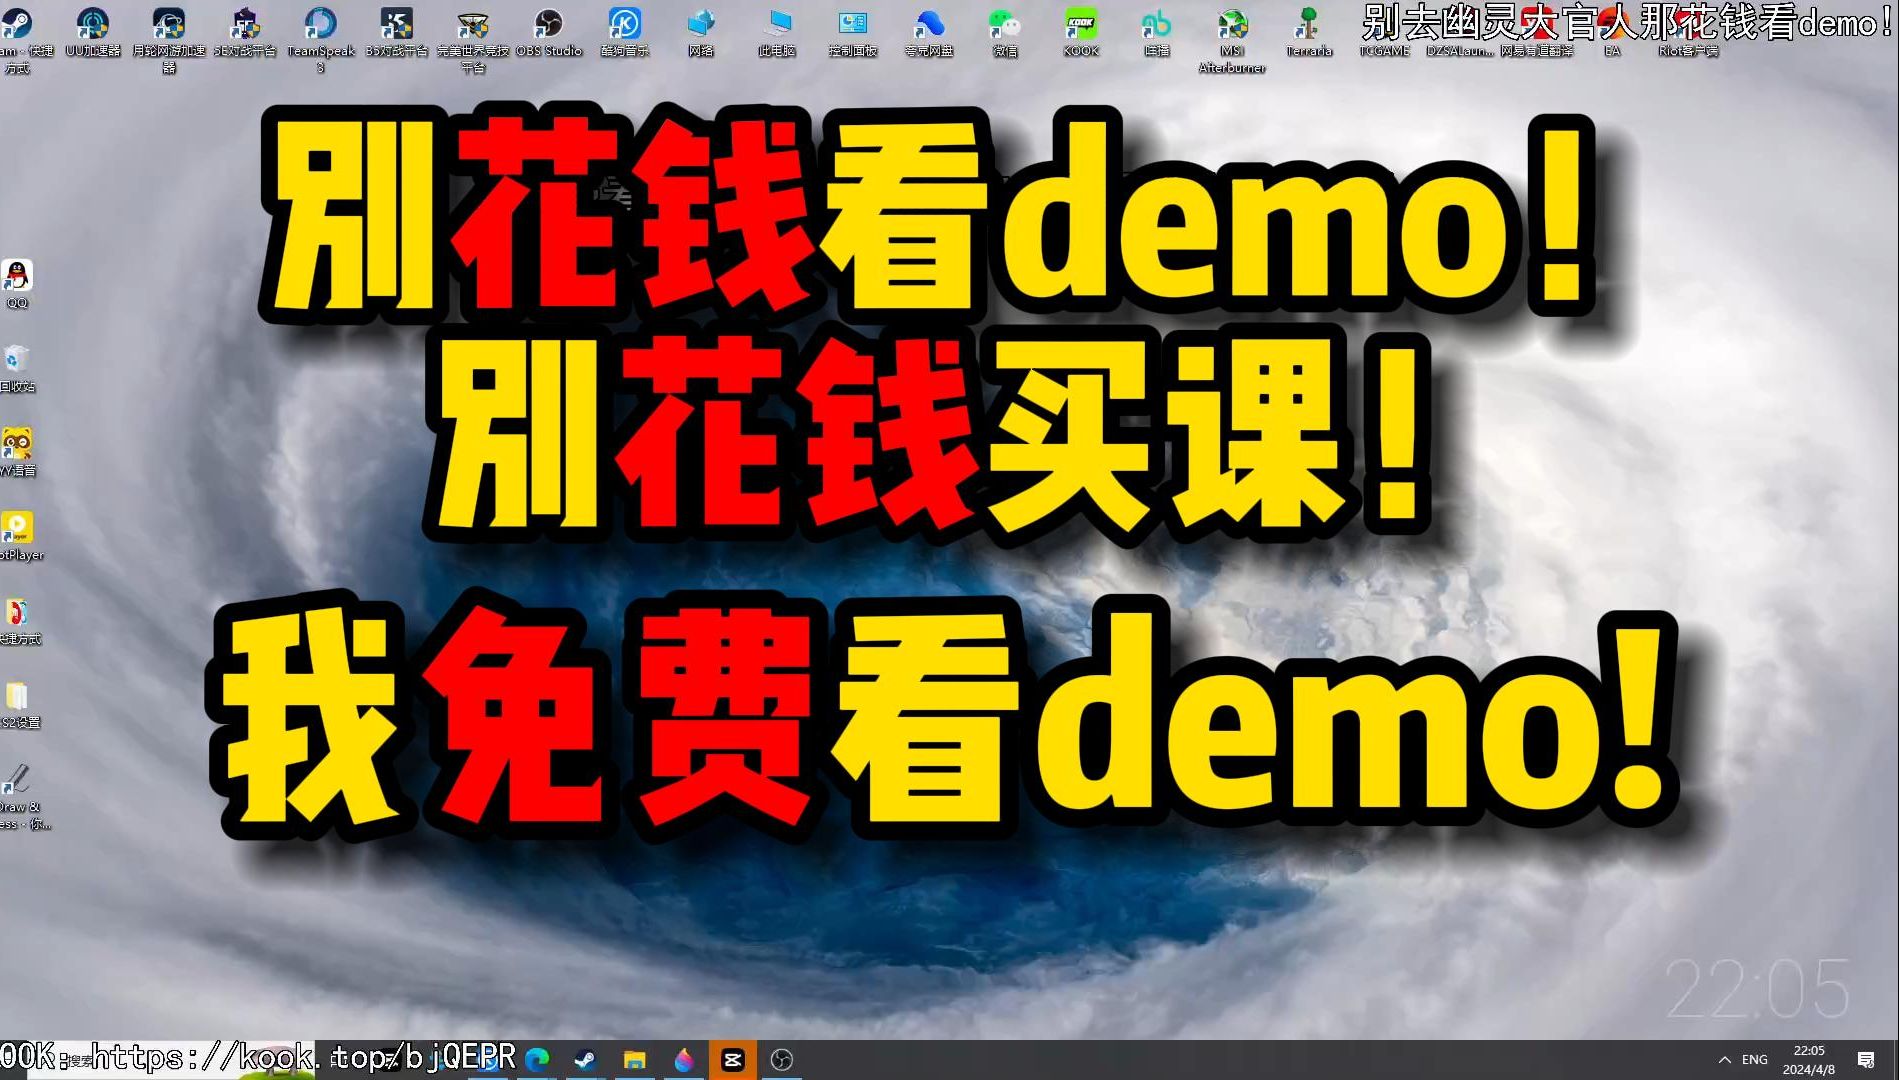Open Microsoft Edge in the taskbar
This screenshot has width=1899, height=1080.
(x=537, y=1060)
